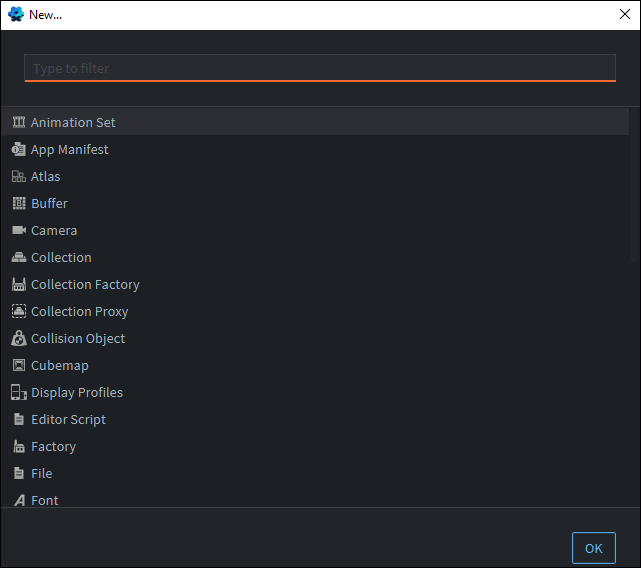Select the Animation Set row
Screen dimensions: 641x568
[315, 122]
